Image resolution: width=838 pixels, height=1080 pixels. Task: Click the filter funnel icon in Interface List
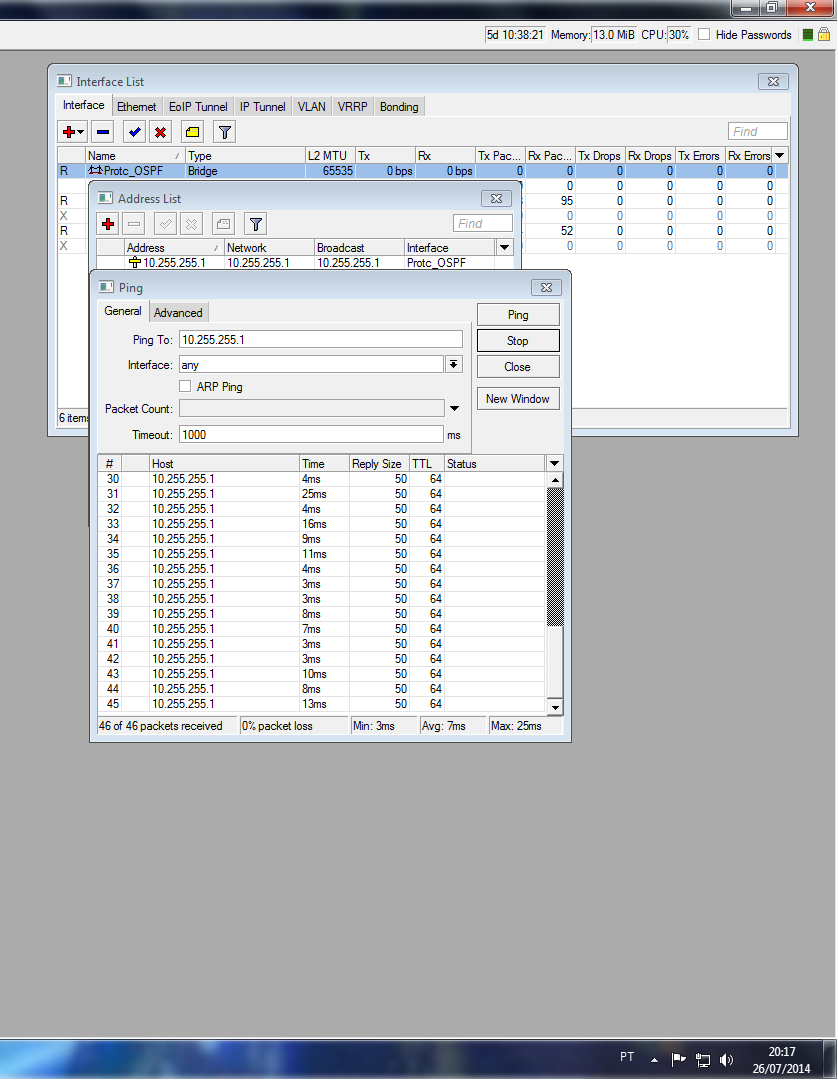tap(225, 132)
